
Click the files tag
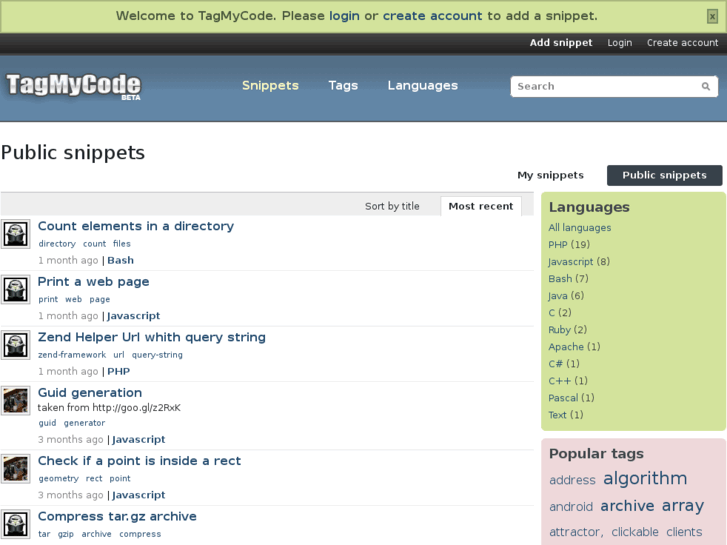pos(122,244)
